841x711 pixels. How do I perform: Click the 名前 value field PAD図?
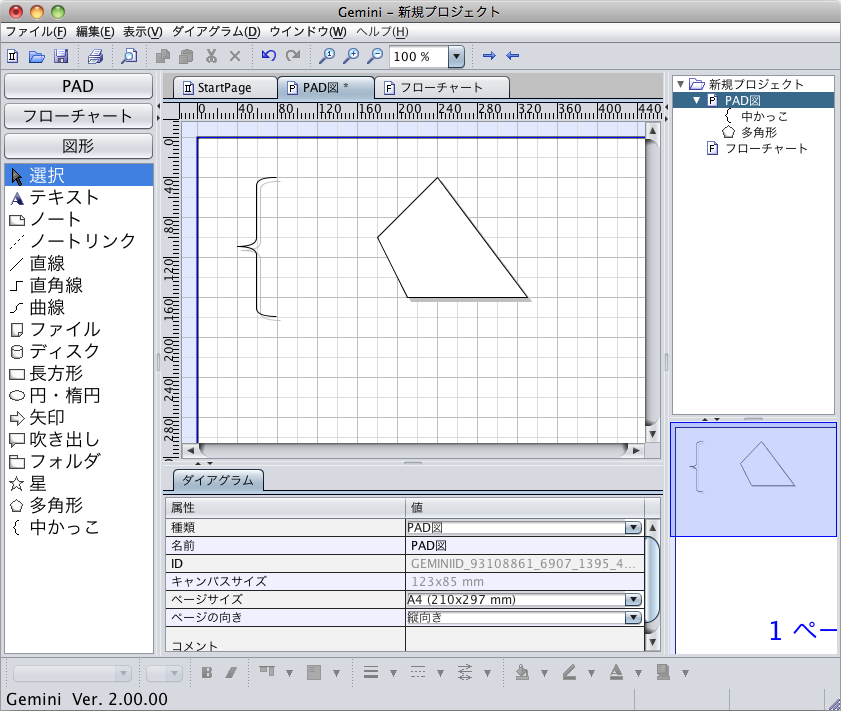(525, 546)
